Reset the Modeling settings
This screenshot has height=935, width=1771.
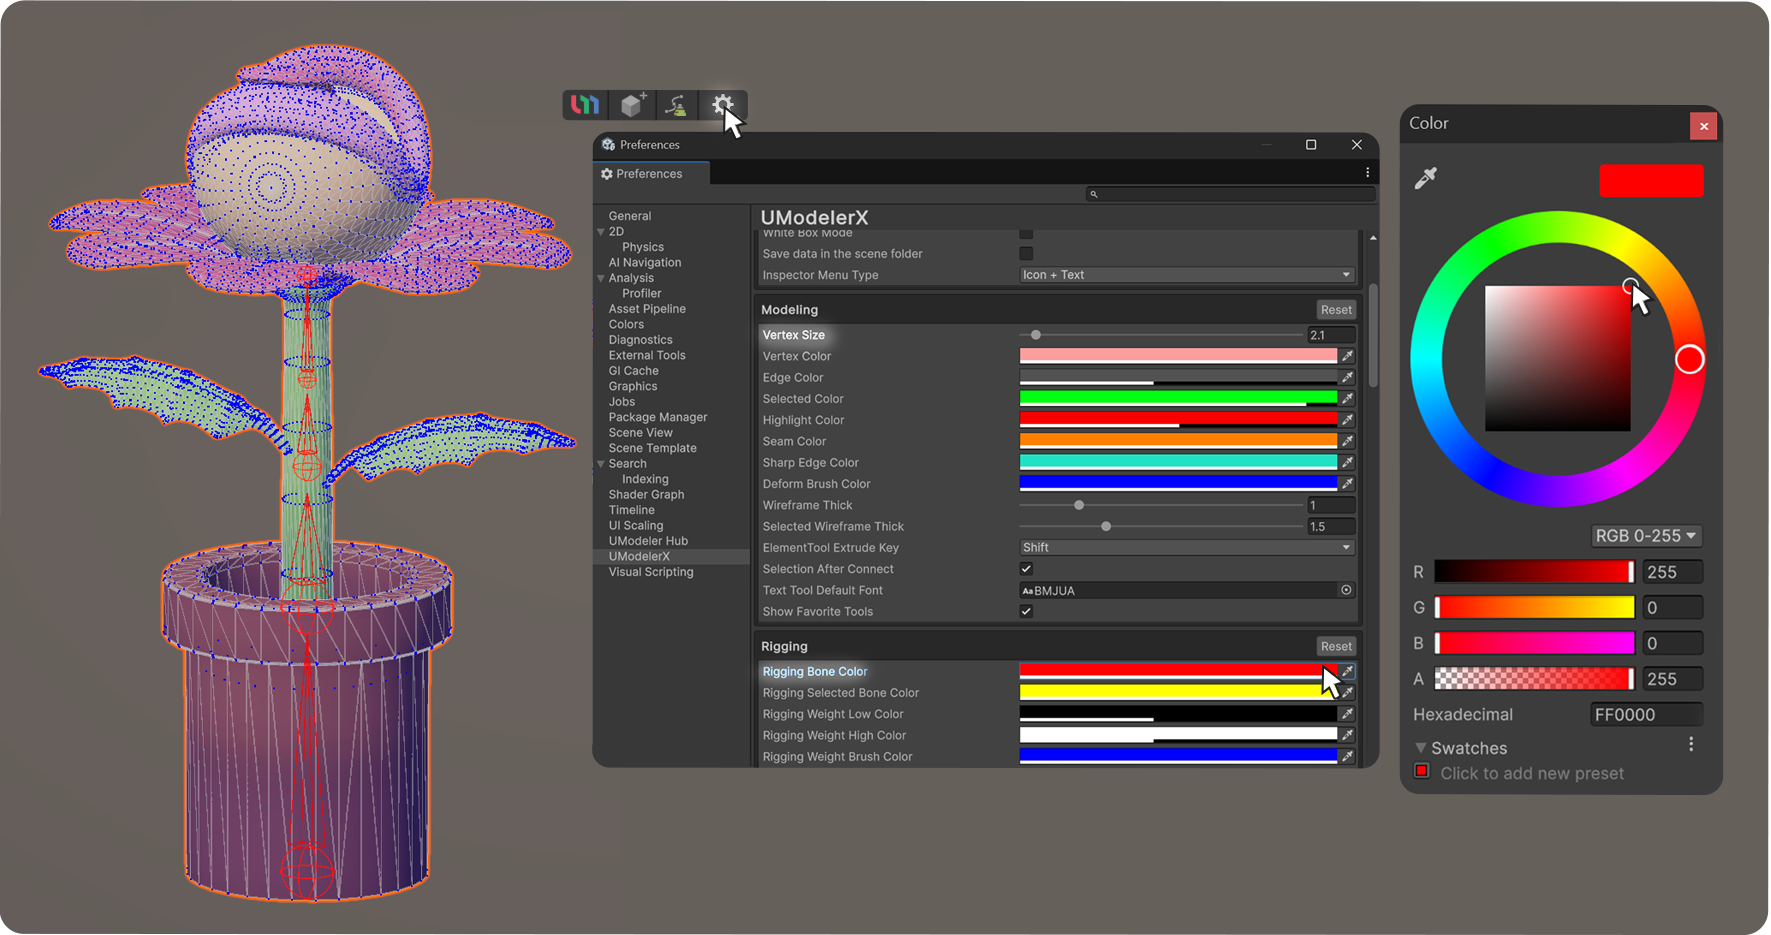pos(1336,310)
